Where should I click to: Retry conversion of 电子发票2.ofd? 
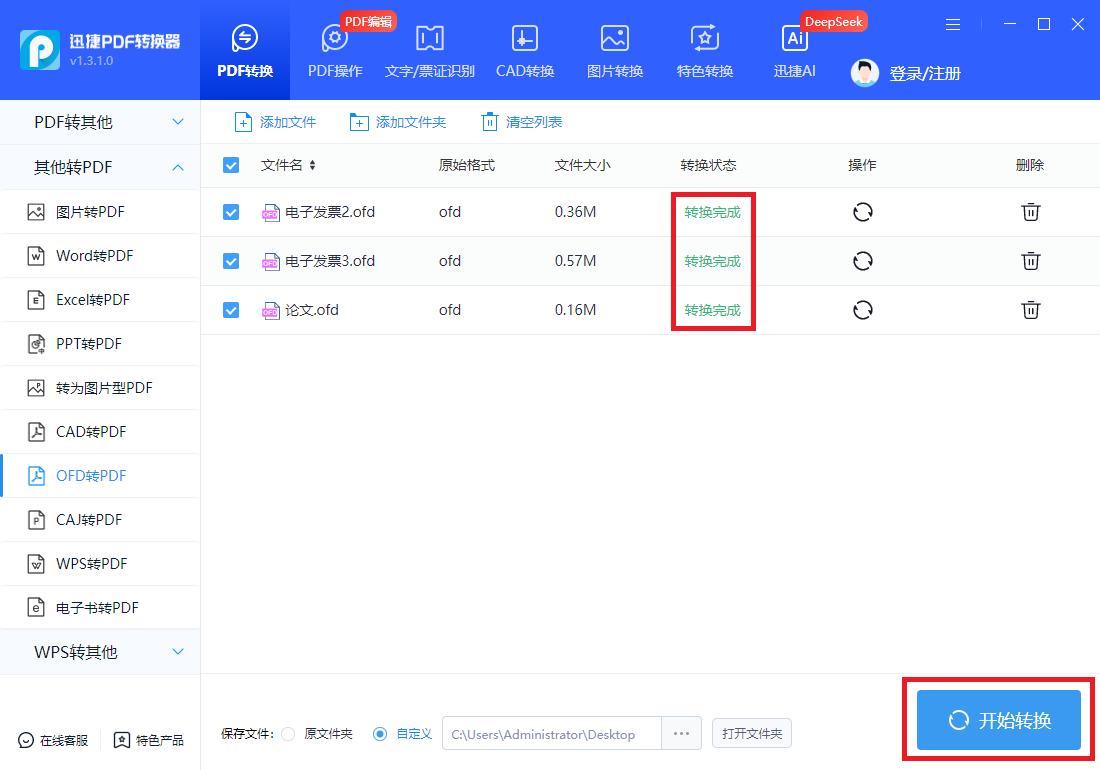[x=862, y=212]
